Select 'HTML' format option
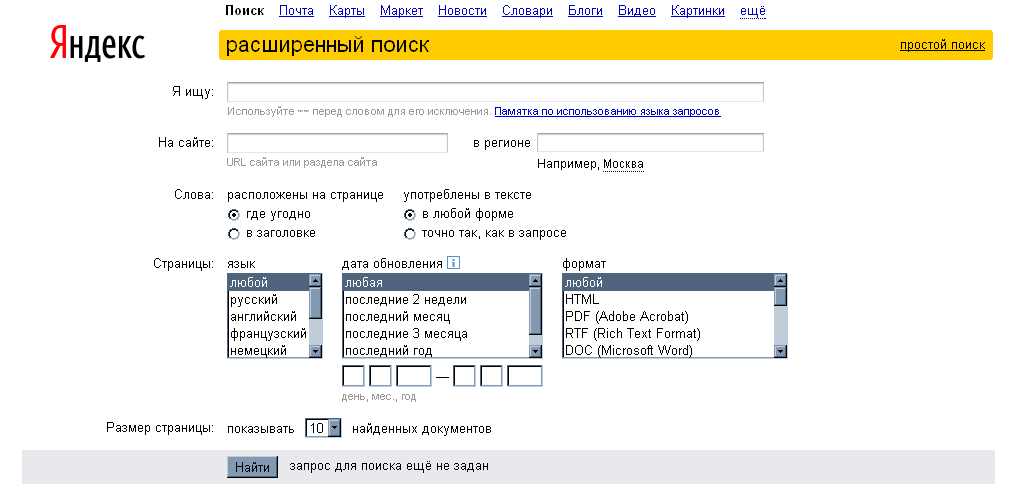This screenshot has height=492, width=1032. click(x=669, y=300)
